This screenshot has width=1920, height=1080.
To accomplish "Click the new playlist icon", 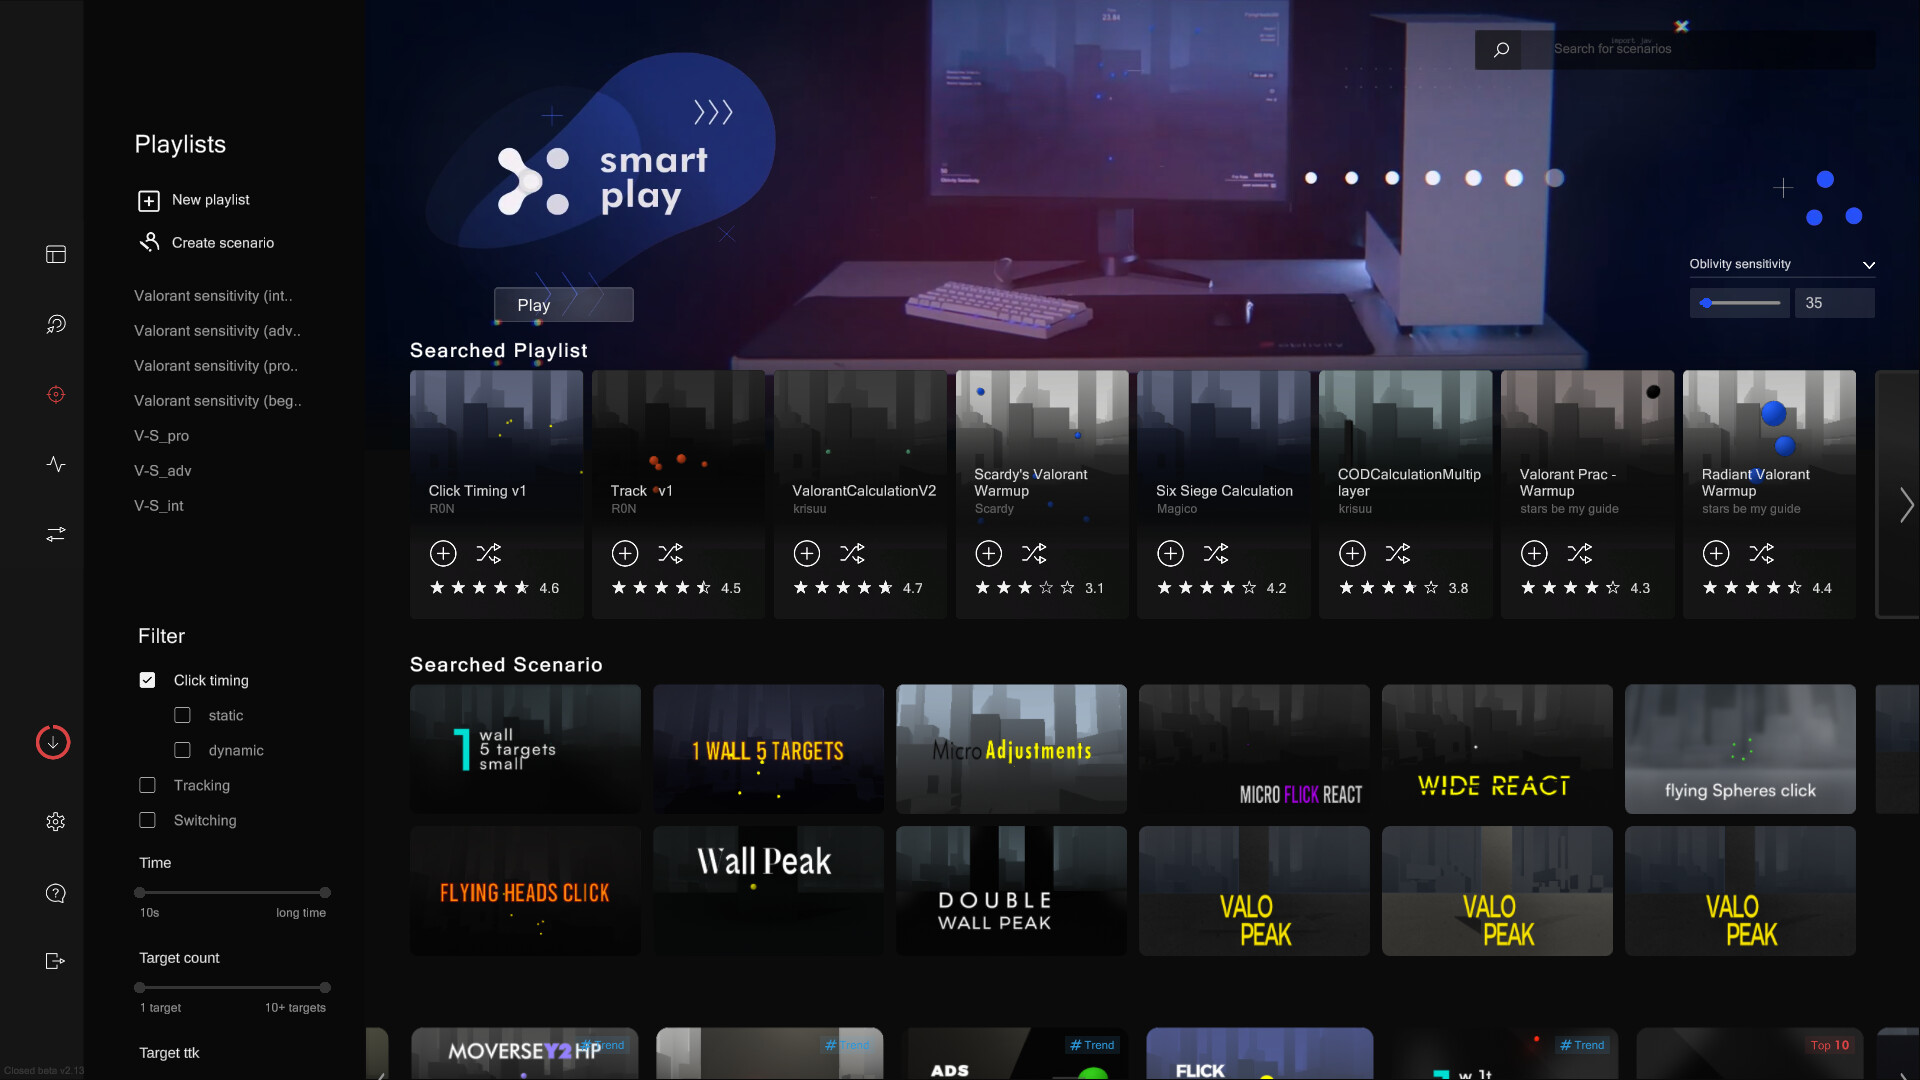I will pyautogui.click(x=148, y=199).
